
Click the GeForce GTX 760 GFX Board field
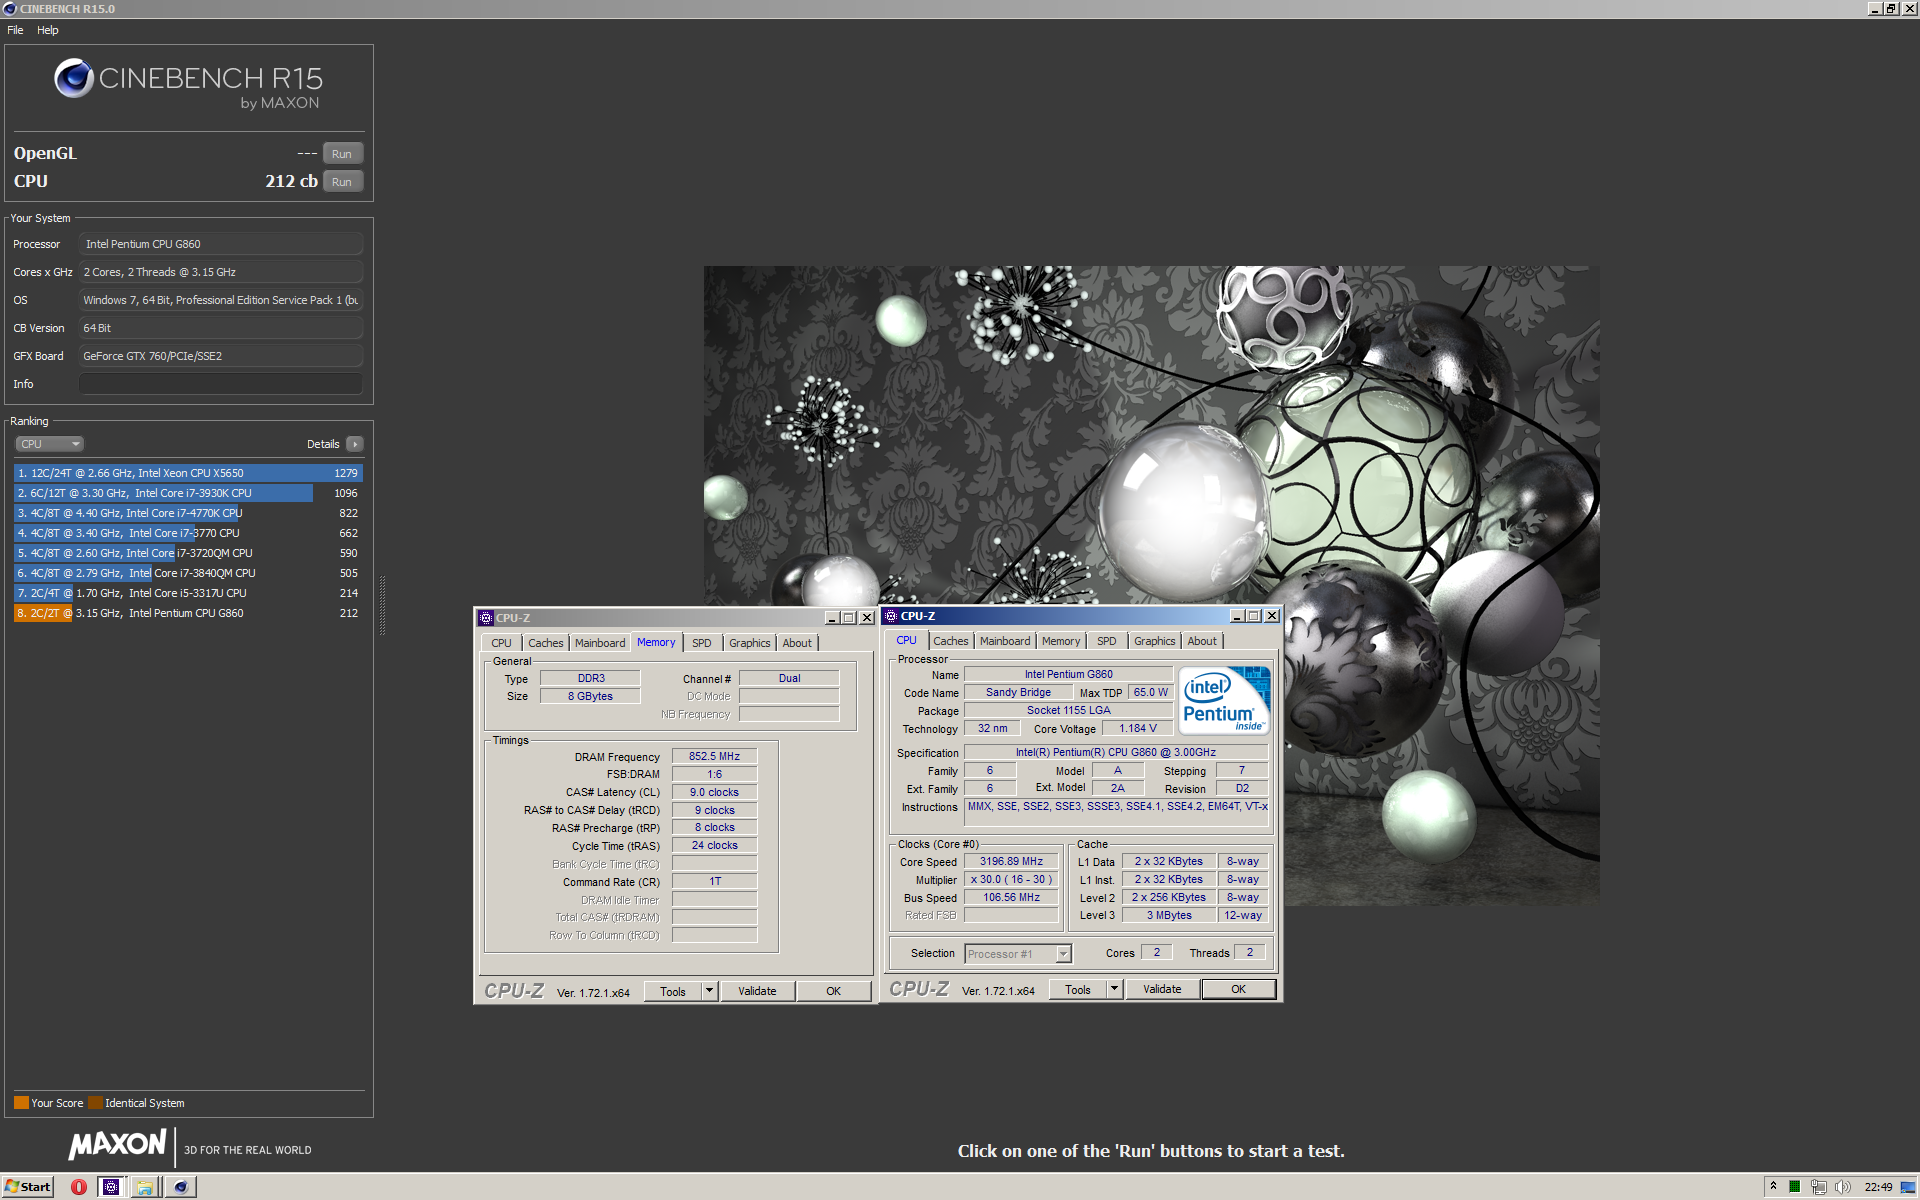coord(221,356)
